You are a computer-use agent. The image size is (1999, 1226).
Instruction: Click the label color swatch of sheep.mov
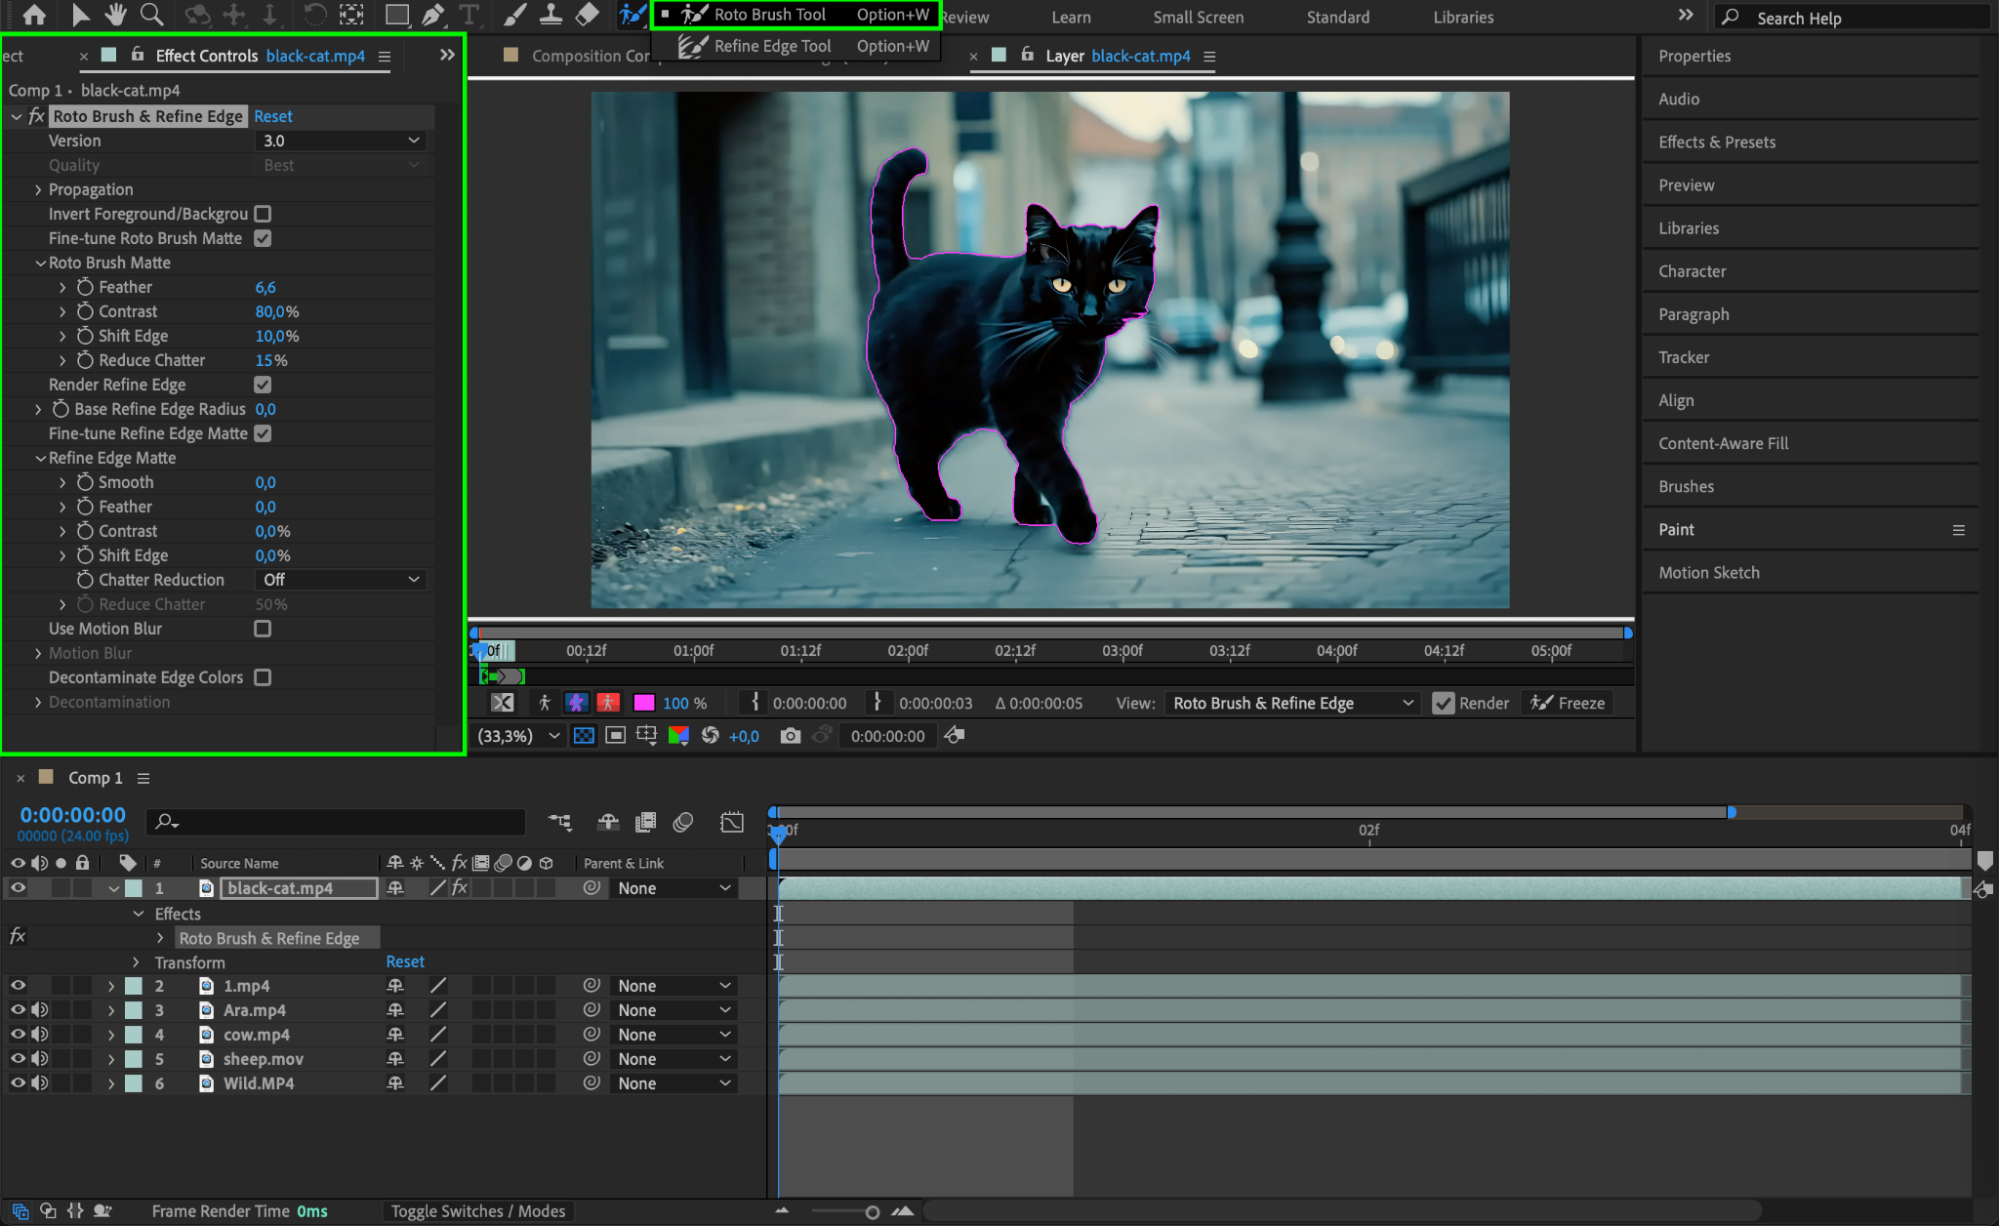click(x=133, y=1059)
